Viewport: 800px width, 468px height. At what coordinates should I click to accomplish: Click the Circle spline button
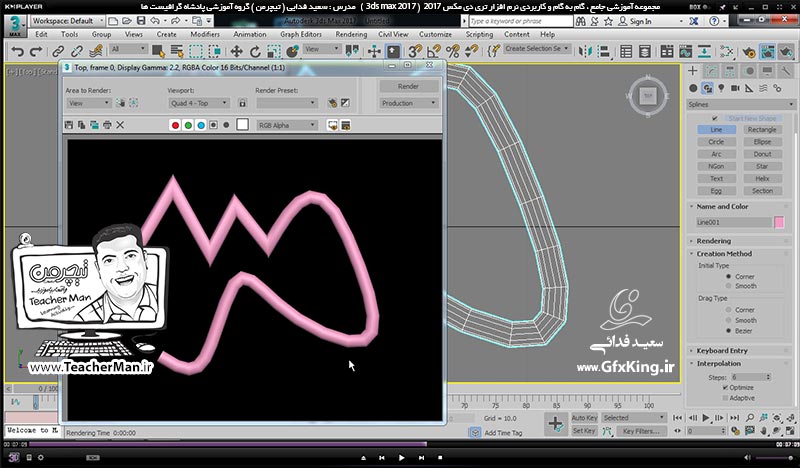click(716, 142)
